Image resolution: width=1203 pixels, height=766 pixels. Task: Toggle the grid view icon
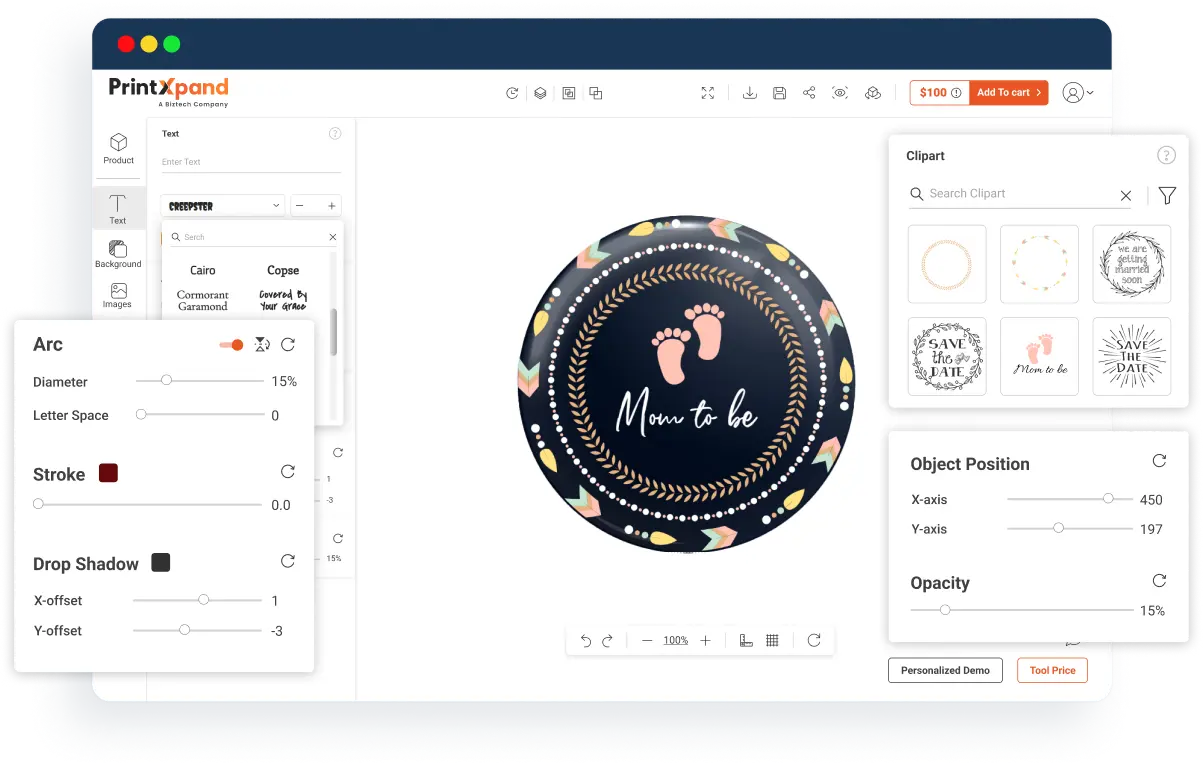(x=772, y=641)
